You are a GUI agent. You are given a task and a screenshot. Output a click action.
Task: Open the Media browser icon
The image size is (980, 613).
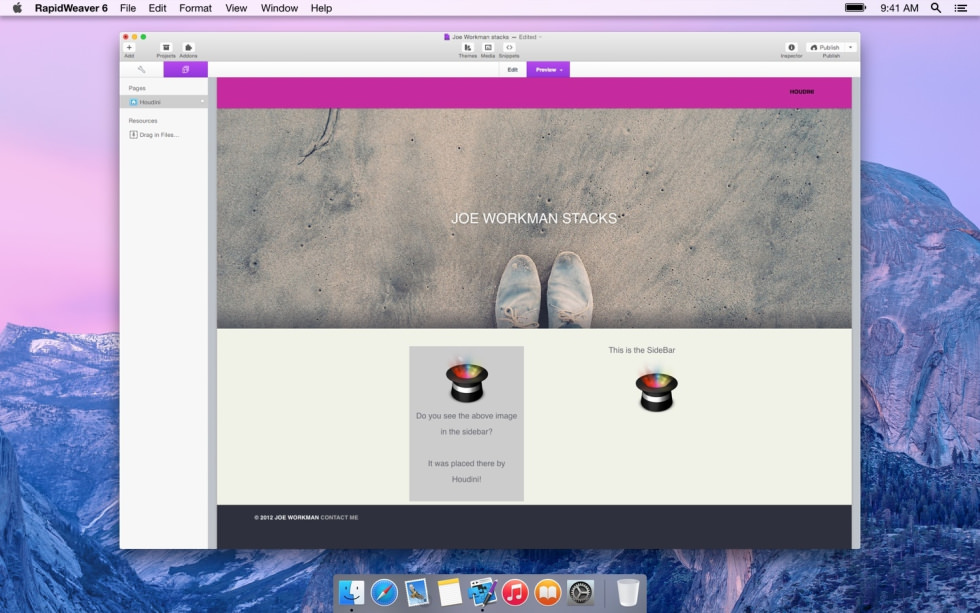click(488, 47)
